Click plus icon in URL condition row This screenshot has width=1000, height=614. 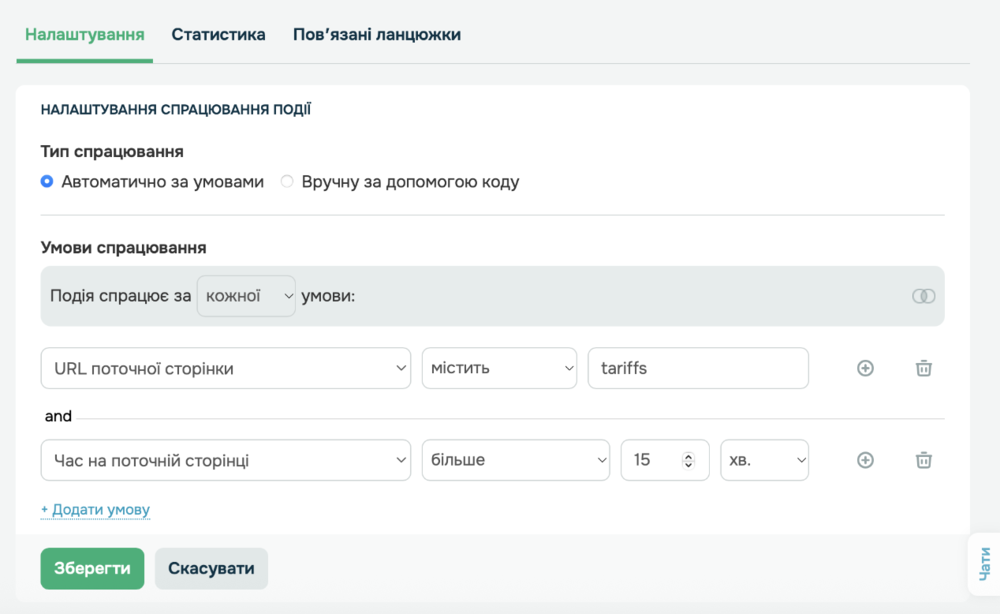point(866,368)
